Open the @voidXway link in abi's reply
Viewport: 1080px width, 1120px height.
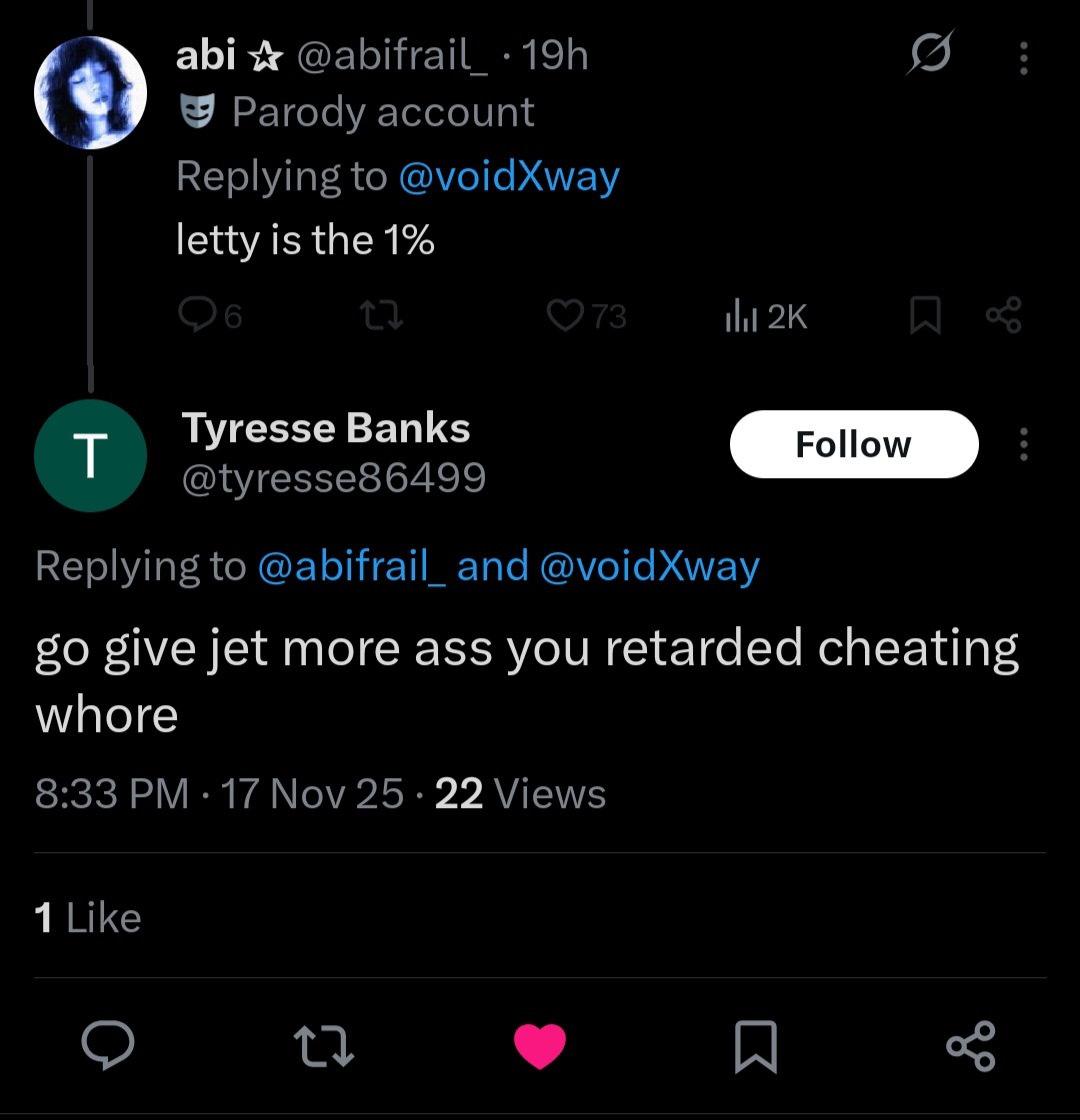click(509, 176)
